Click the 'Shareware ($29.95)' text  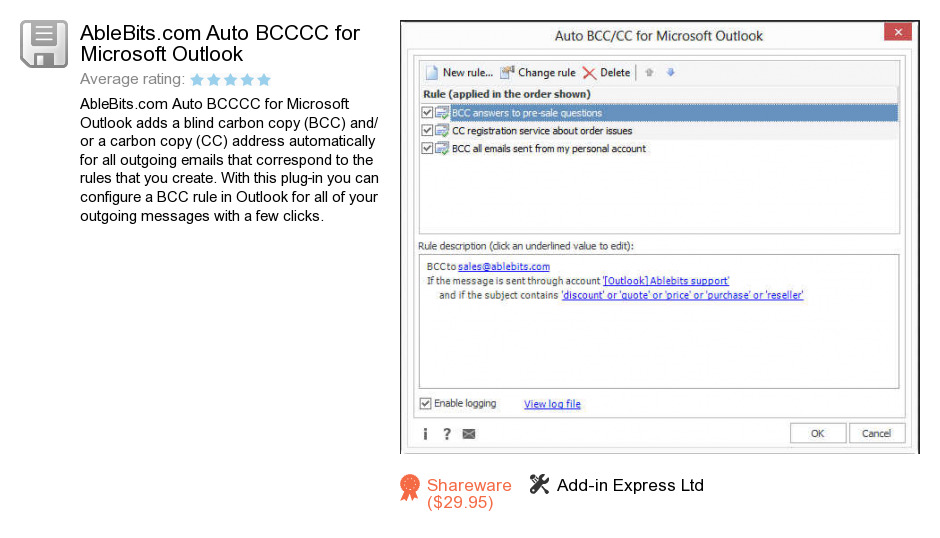tap(469, 494)
